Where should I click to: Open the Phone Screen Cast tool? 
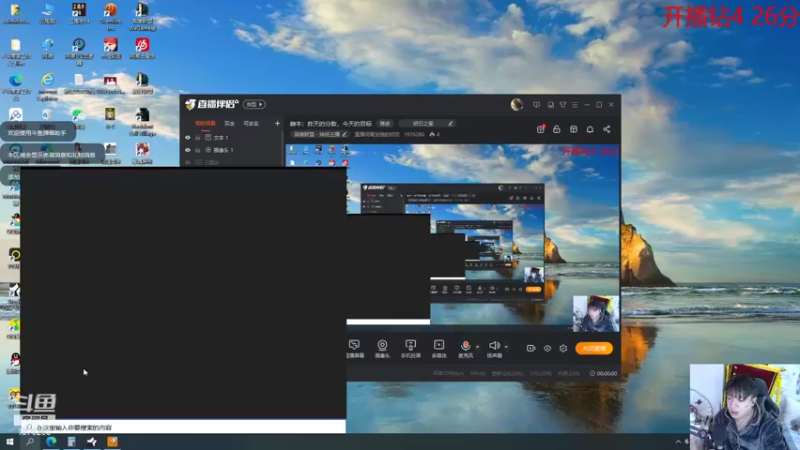click(410, 349)
